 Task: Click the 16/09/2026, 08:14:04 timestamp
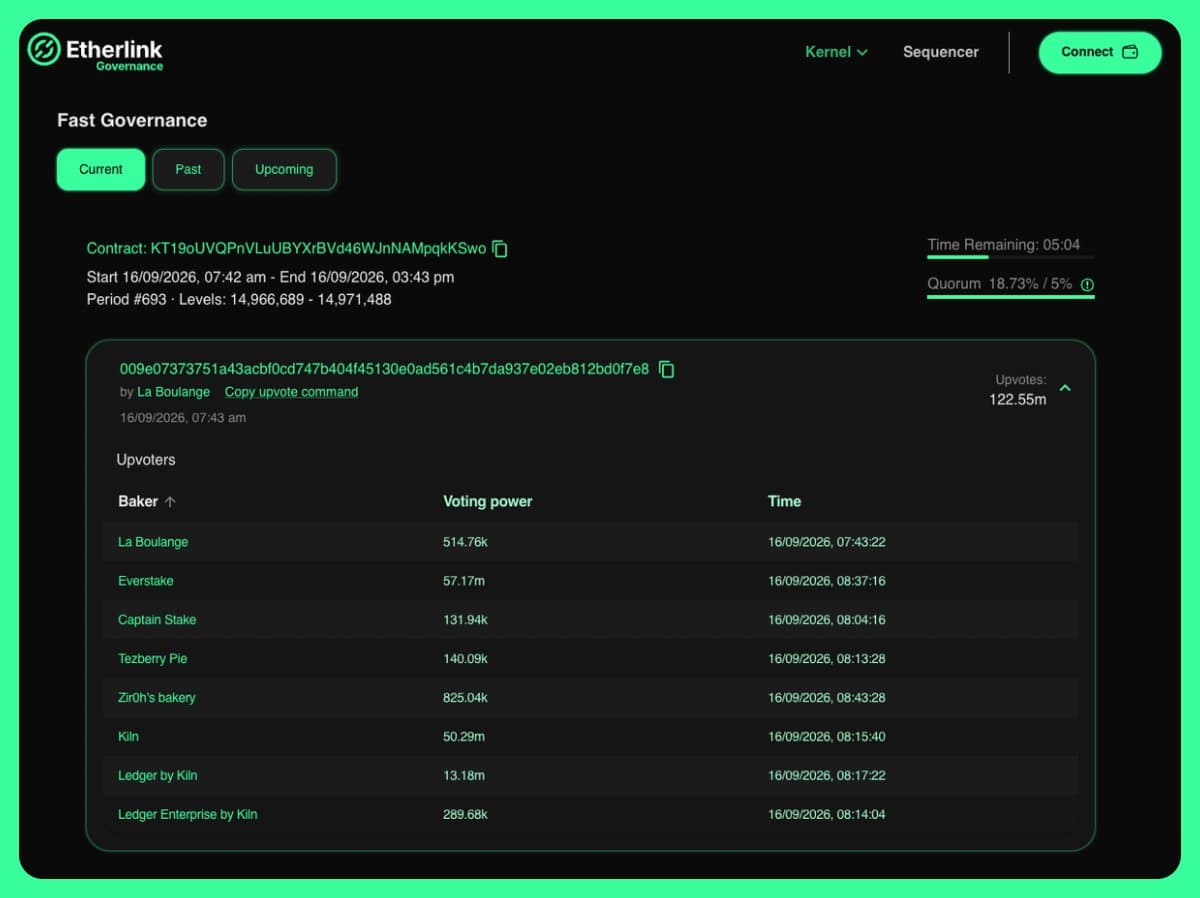[x=827, y=815]
